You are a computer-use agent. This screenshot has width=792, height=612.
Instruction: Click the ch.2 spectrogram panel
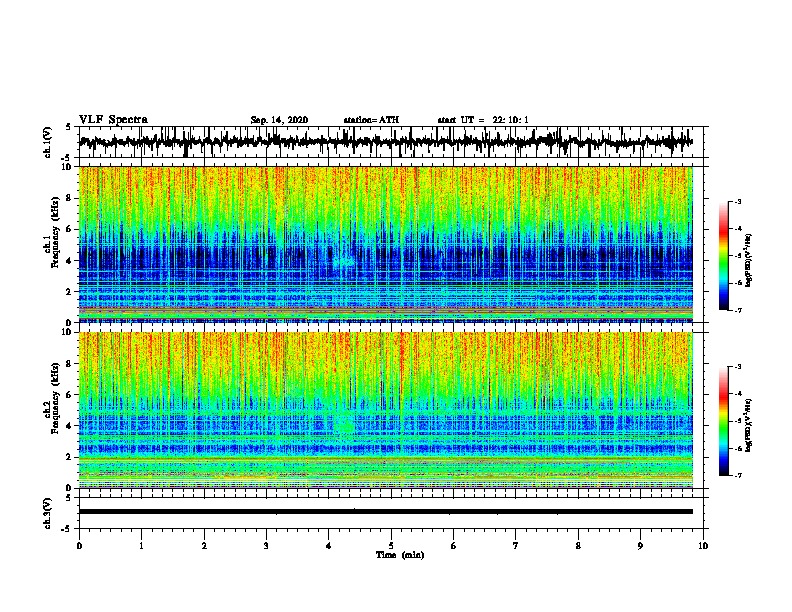pyautogui.click(x=386, y=410)
